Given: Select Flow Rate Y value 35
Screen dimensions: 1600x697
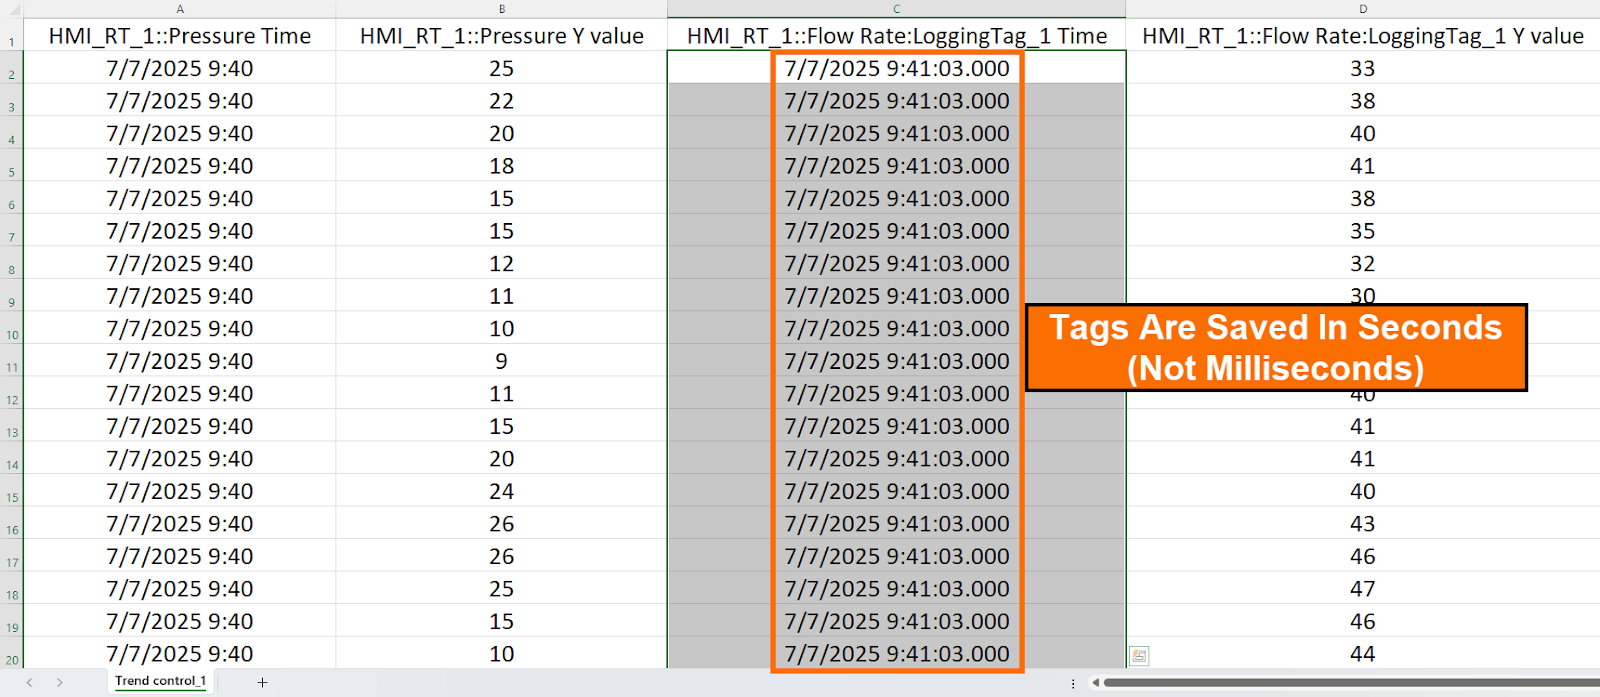Looking at the screenshot, I should point(1363,231).
